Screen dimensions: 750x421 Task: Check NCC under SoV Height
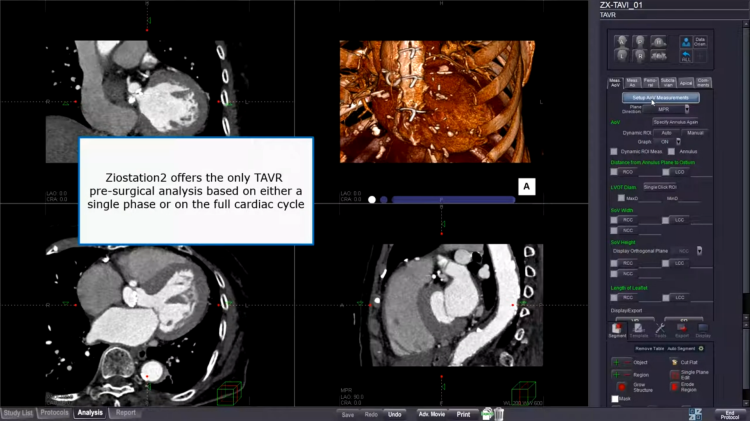click(x=614, y=274)
